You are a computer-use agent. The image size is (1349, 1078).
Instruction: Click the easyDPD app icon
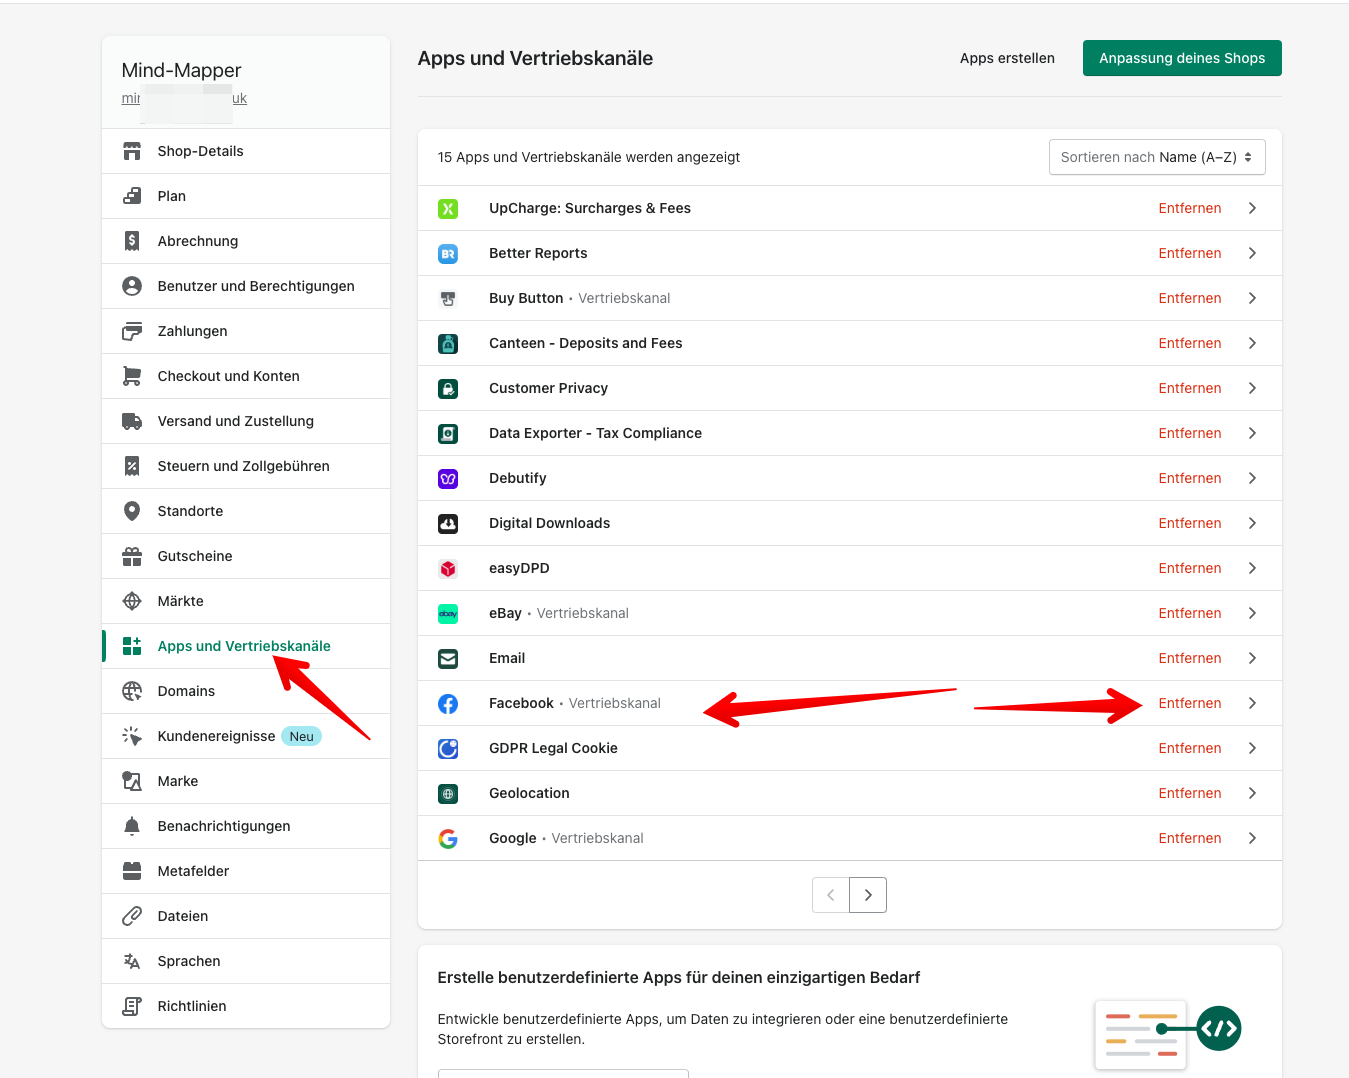click(x=448, y=569)
